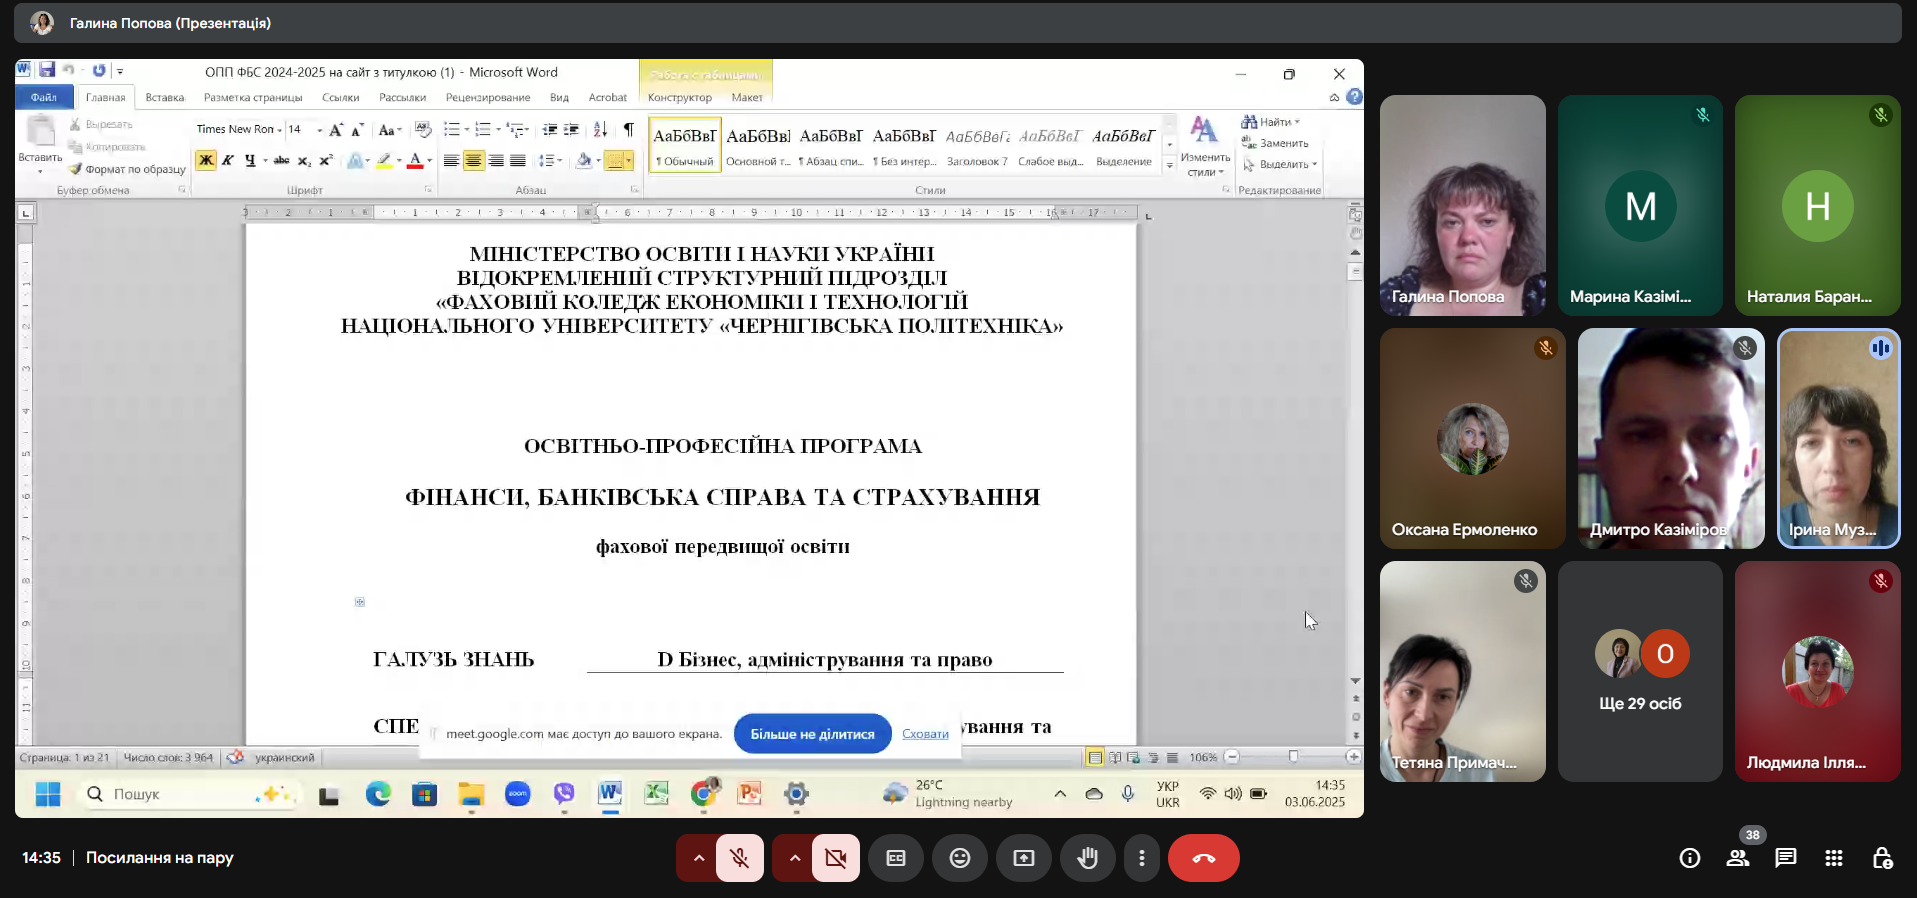Click the center alignment icon
Image resolution: width=1917 pixels, height=898 pixels.
(473, 160)
